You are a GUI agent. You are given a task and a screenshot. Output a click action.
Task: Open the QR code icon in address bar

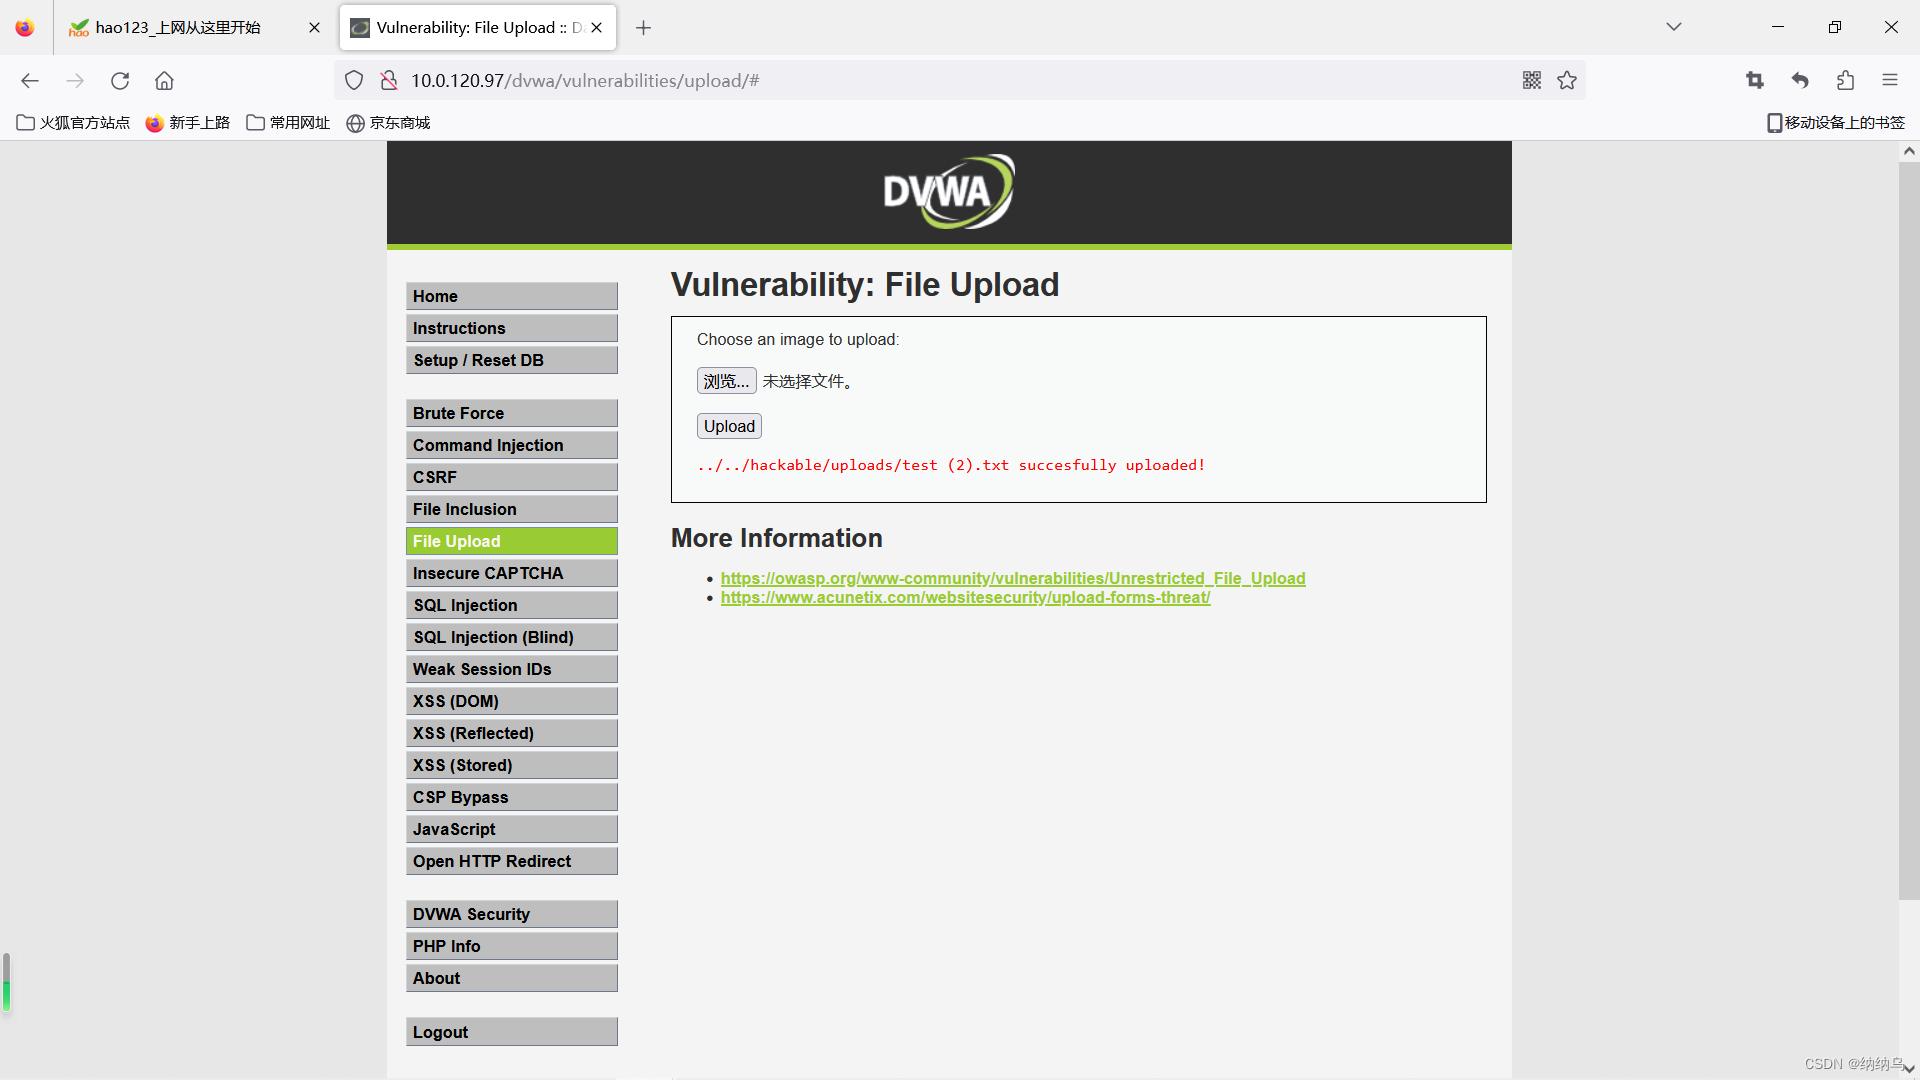tap(1531, 81)
